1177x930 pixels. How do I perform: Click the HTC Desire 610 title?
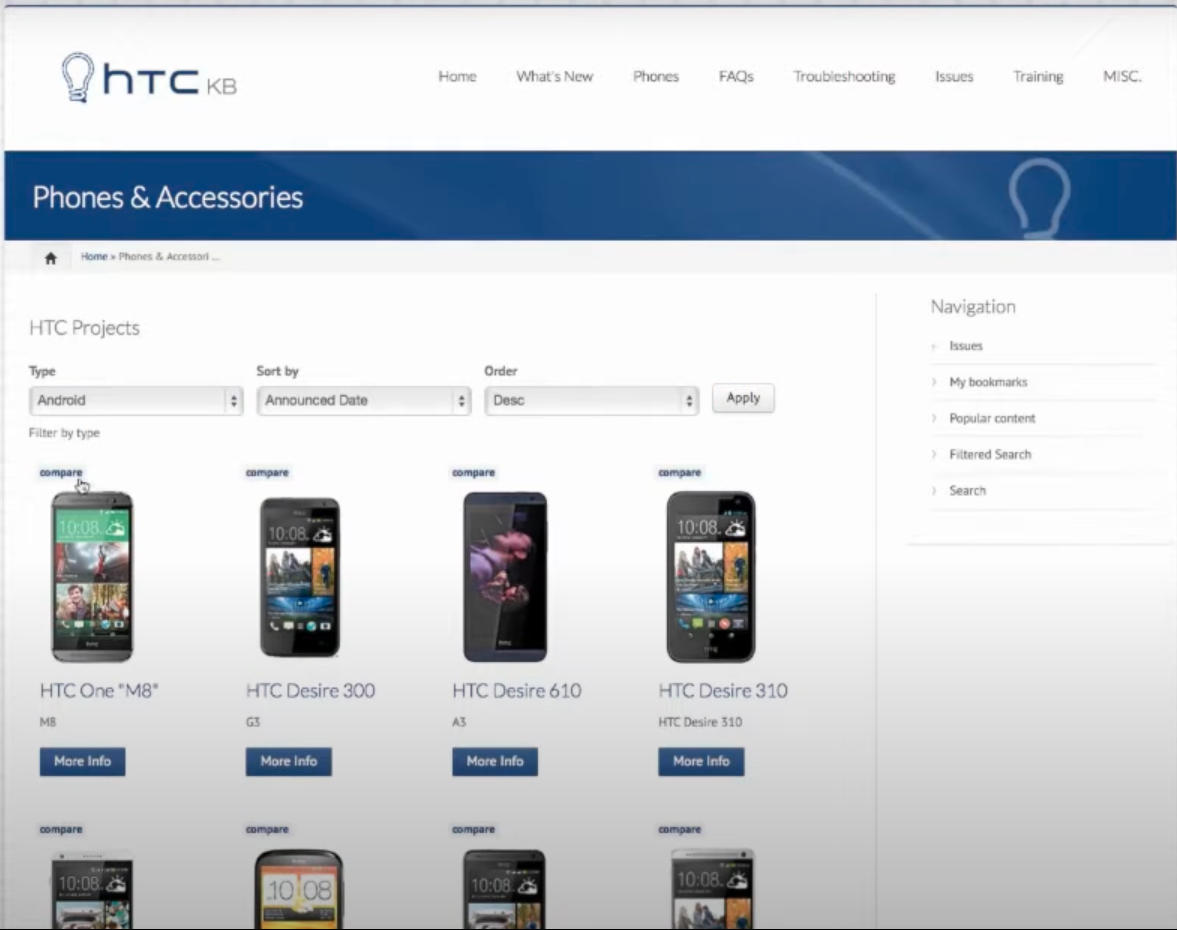[516, 691]
